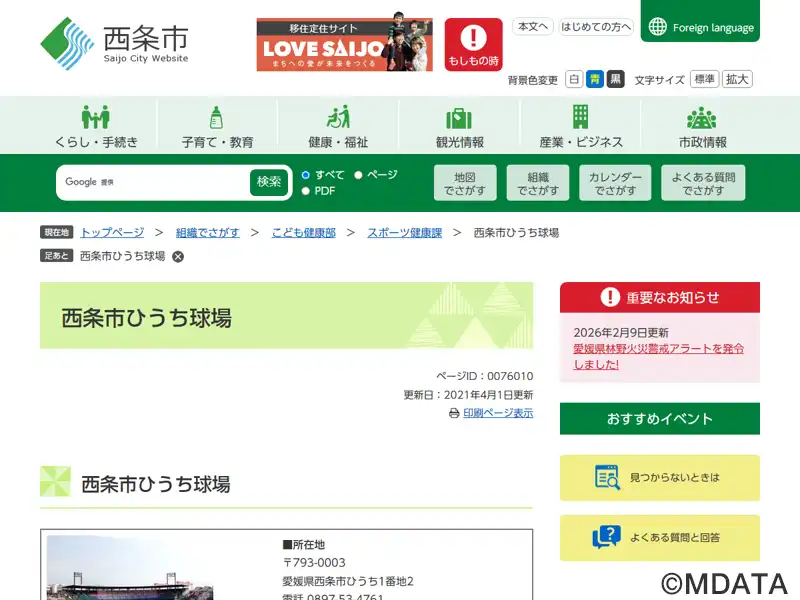
Task: Open Foreign language selector
Action: [x=700, y=21]
